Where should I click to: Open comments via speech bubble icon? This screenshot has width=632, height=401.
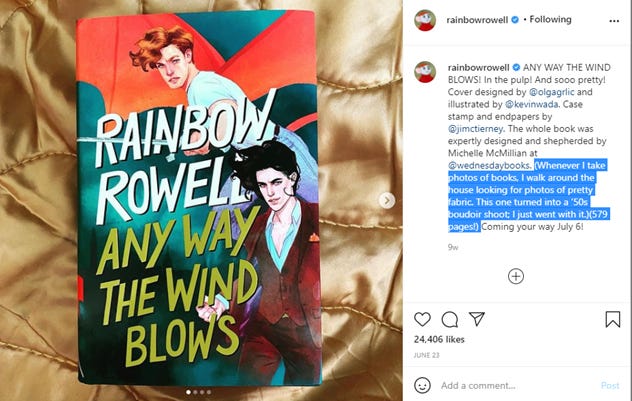[x=449, y=320]
